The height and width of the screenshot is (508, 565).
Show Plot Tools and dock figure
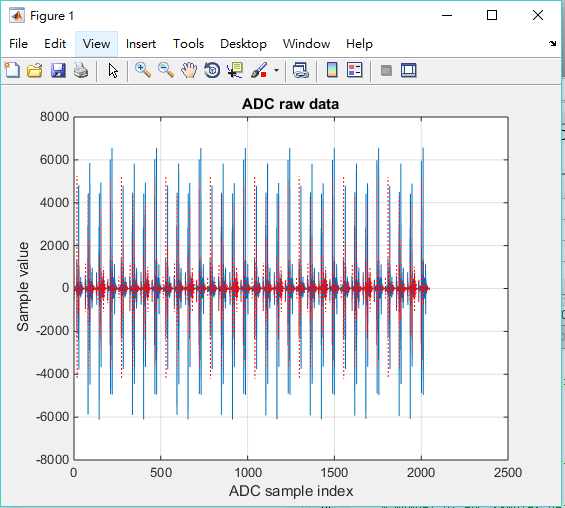[409, 70]
